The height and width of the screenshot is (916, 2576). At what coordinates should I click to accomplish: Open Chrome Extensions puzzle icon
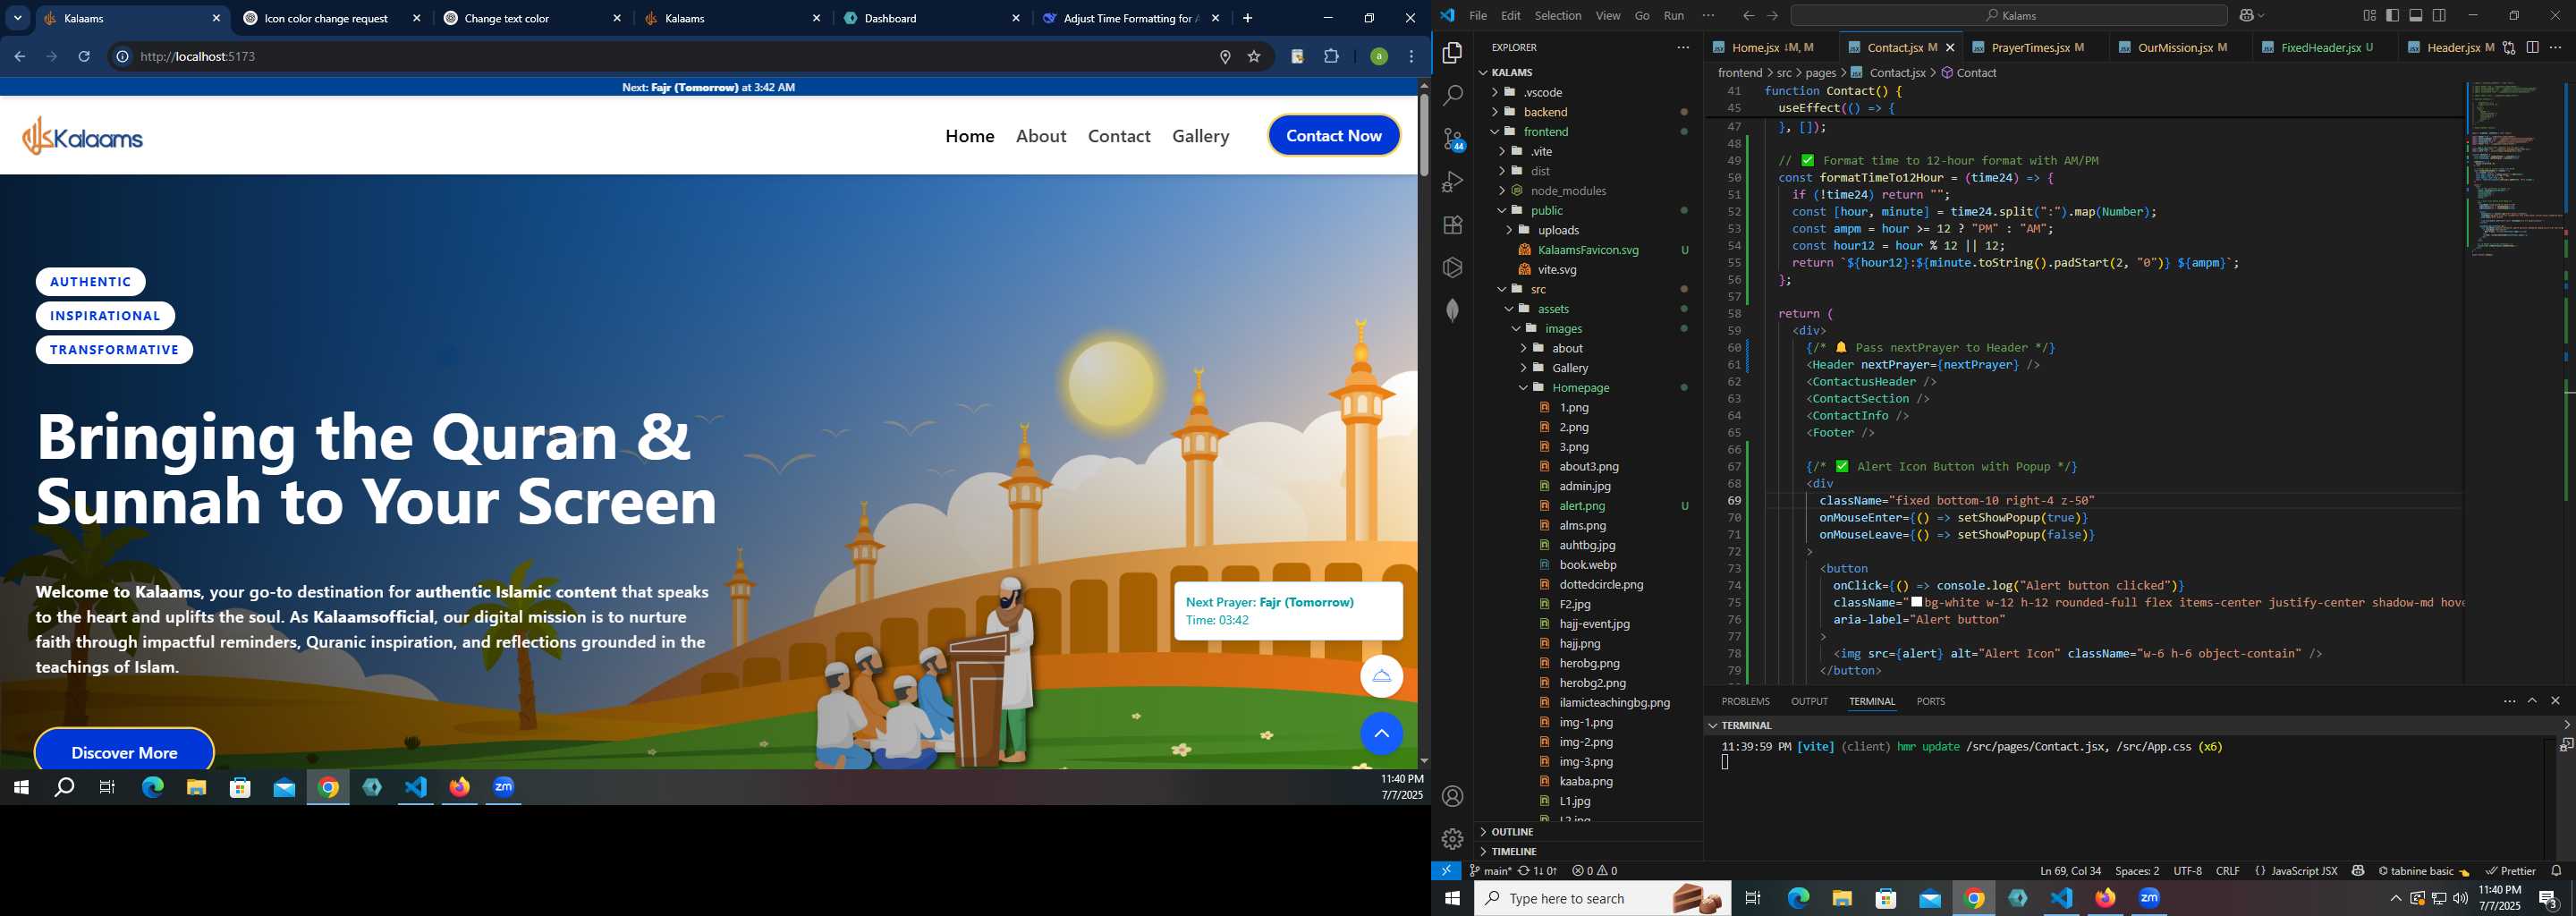pyautogui.click(x=1331, y=57)
